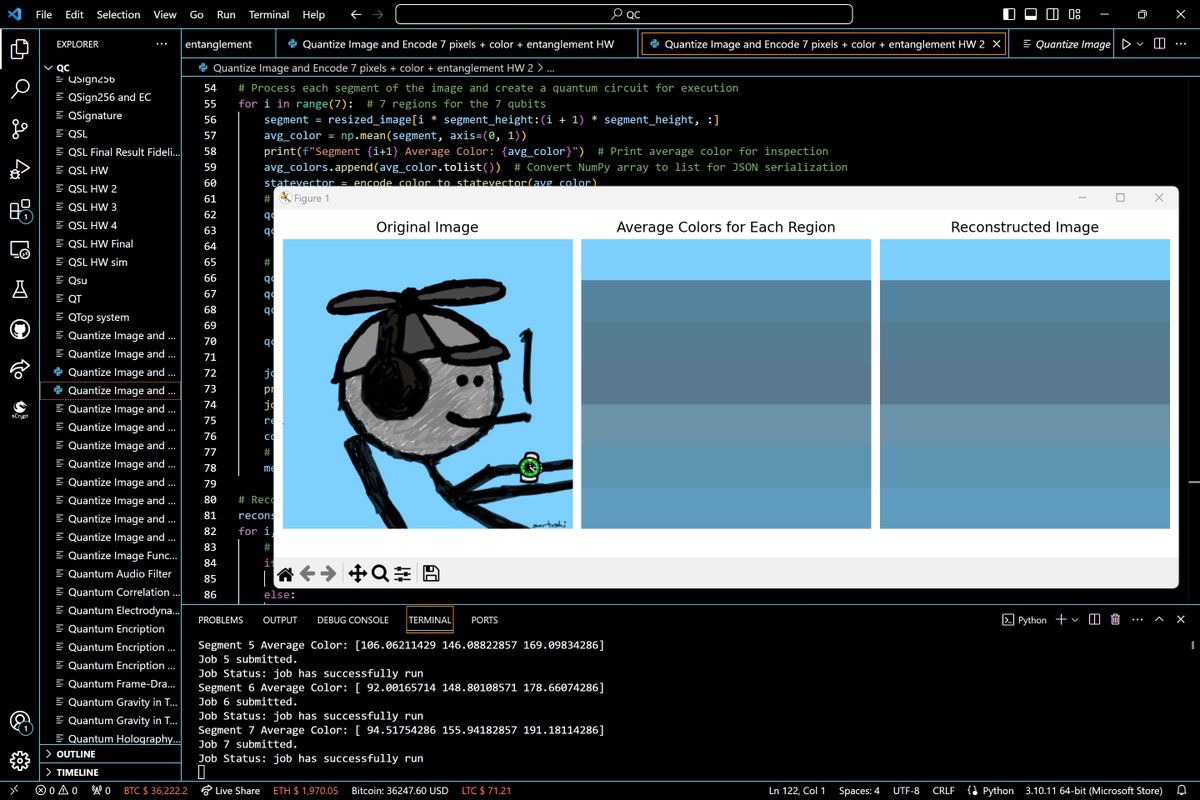Maximize the panel with chevron up

pos(1159,620)
